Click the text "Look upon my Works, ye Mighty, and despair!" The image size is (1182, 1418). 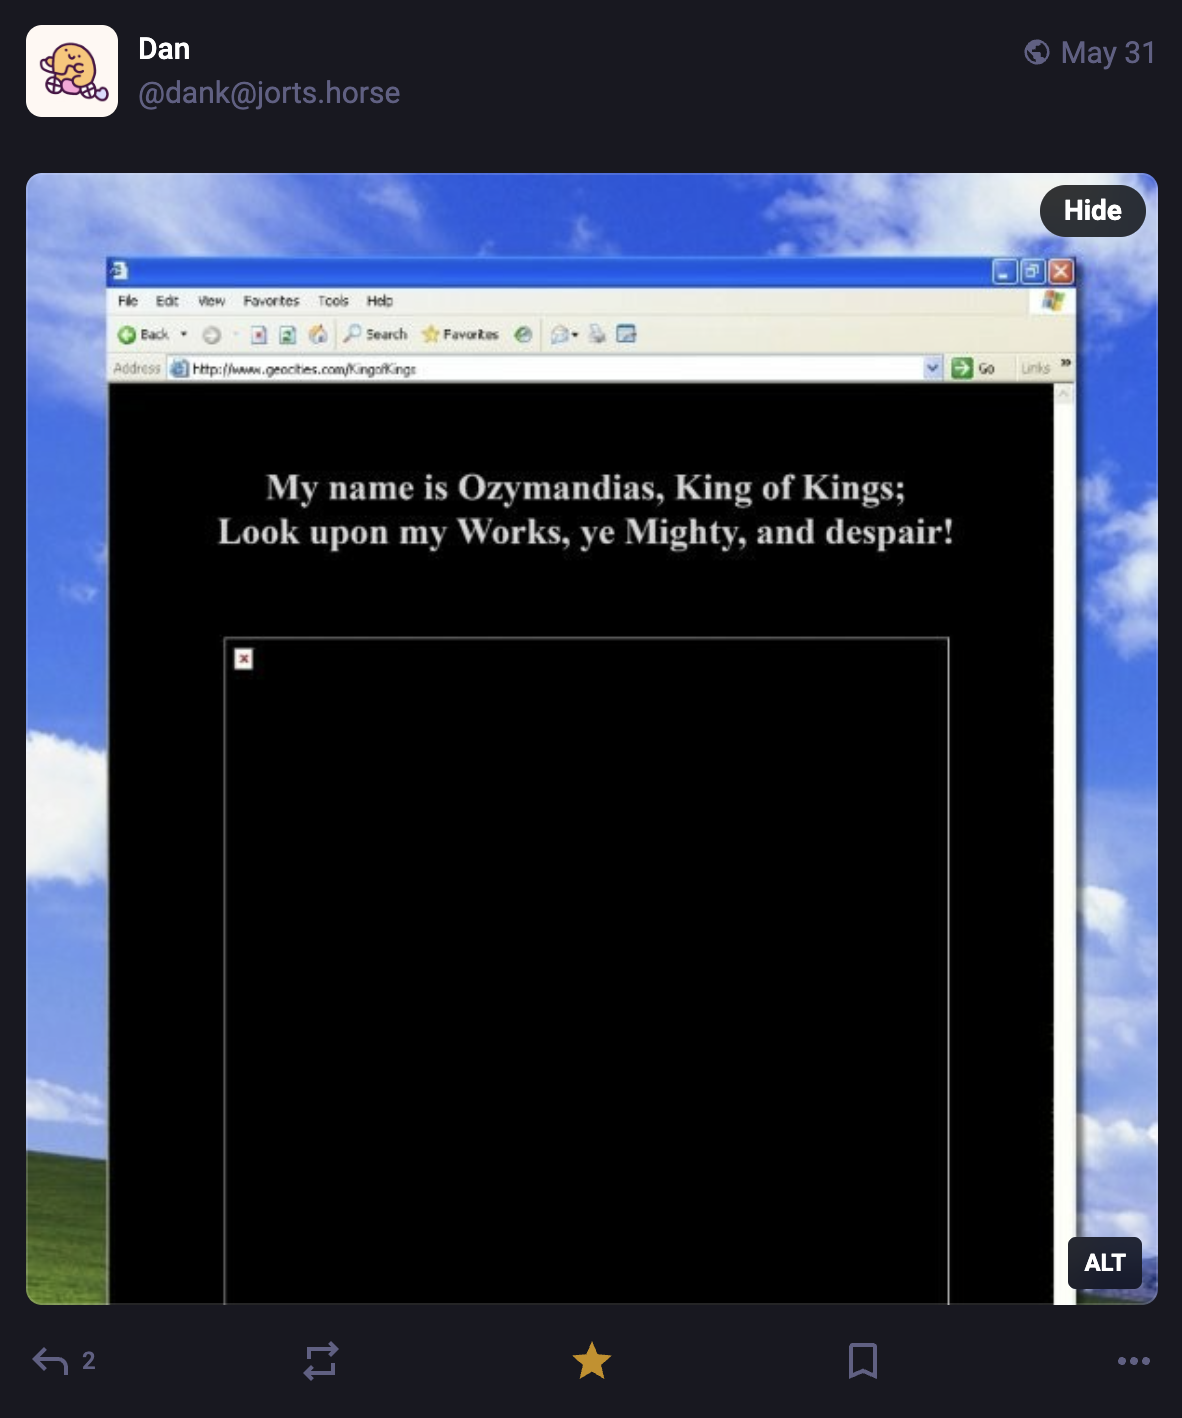pos(586,532)
